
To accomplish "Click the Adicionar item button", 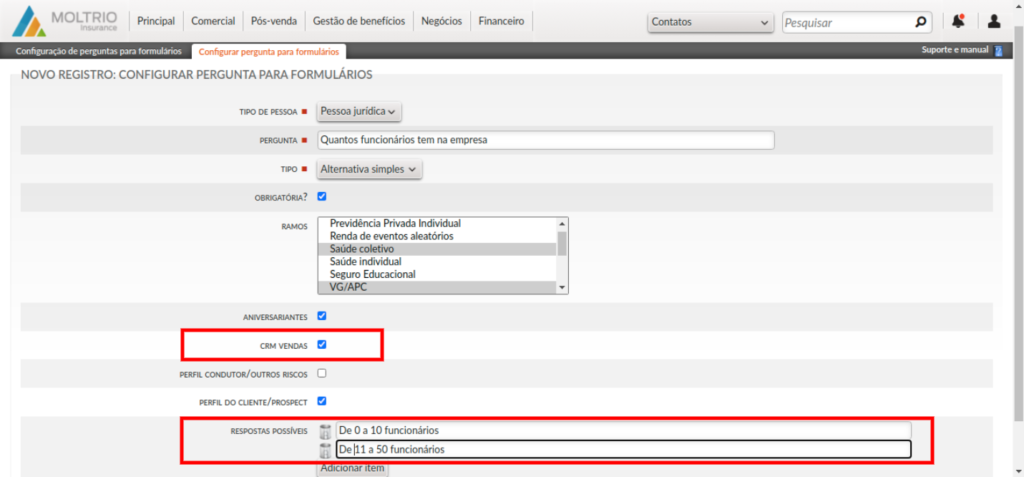I will point(352,468).
